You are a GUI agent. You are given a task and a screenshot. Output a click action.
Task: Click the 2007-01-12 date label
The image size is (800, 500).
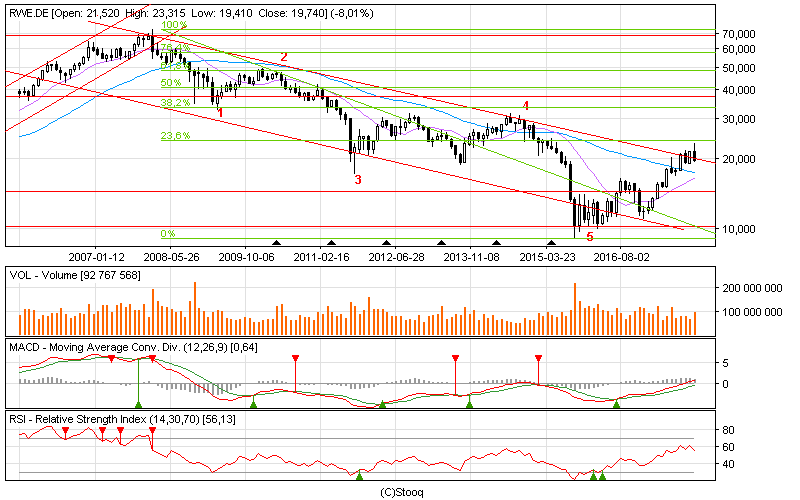[96, 257]
